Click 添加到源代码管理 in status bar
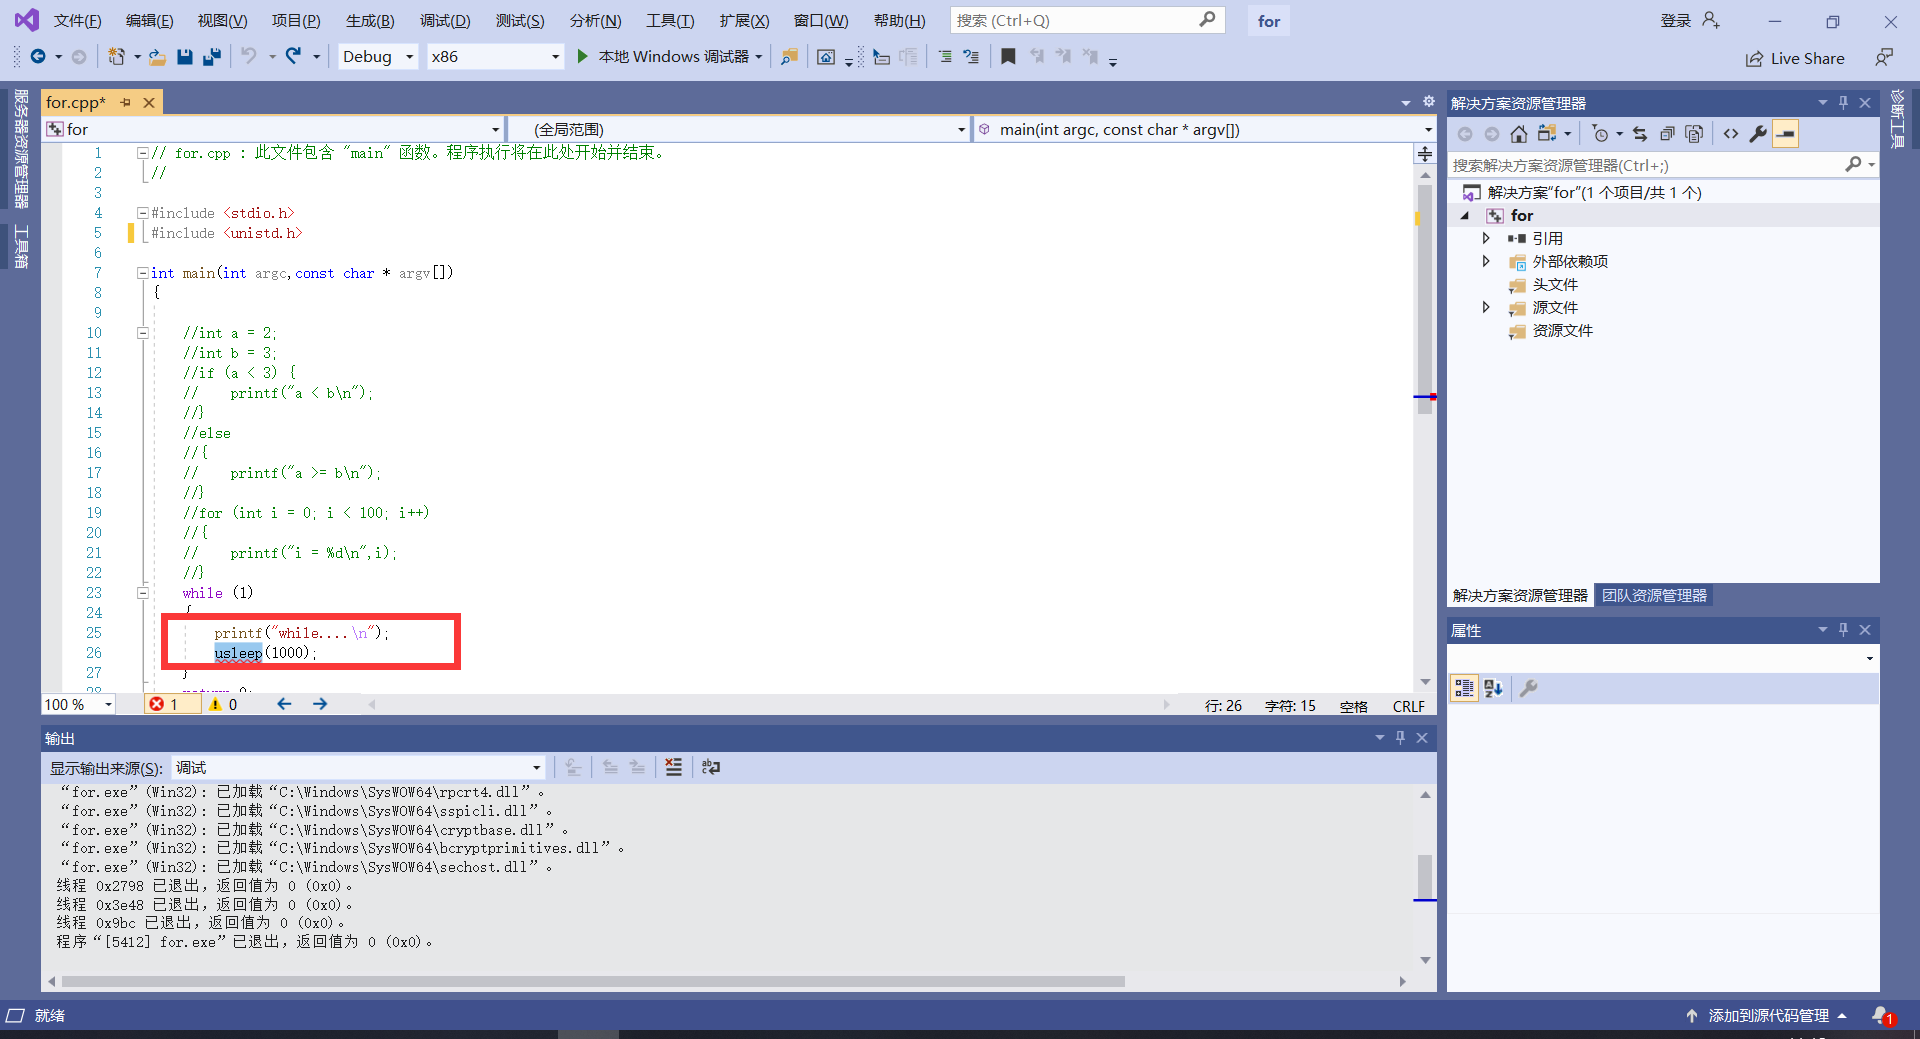This screenshot has width=1920, height=1039. (x=1768, y=1015)
